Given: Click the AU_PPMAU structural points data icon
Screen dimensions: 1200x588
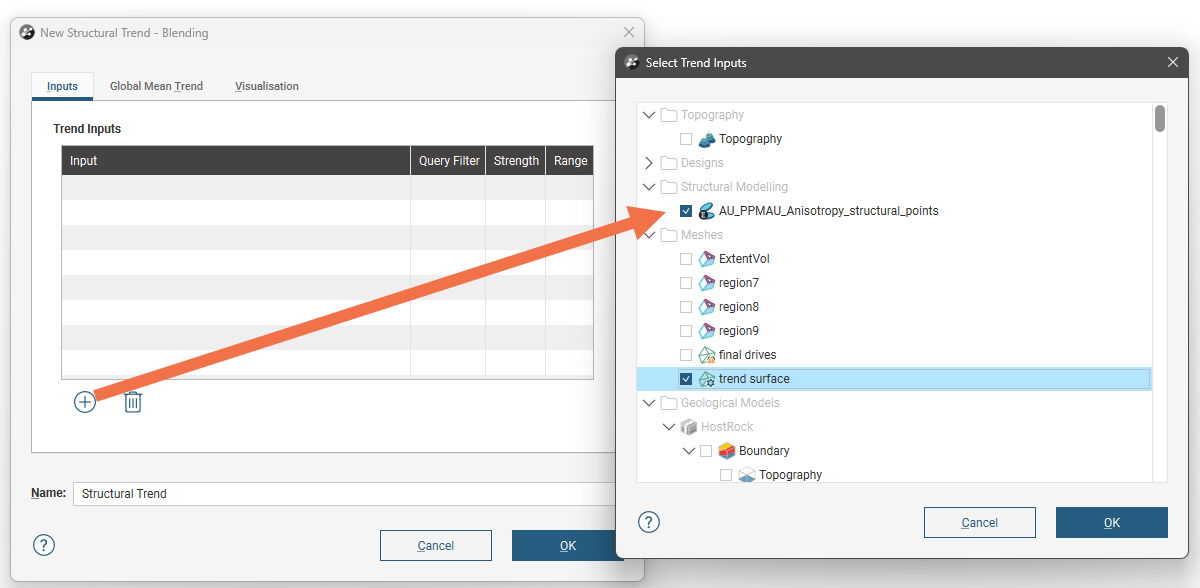Looking at the screenshot, I should pos(707,211).
